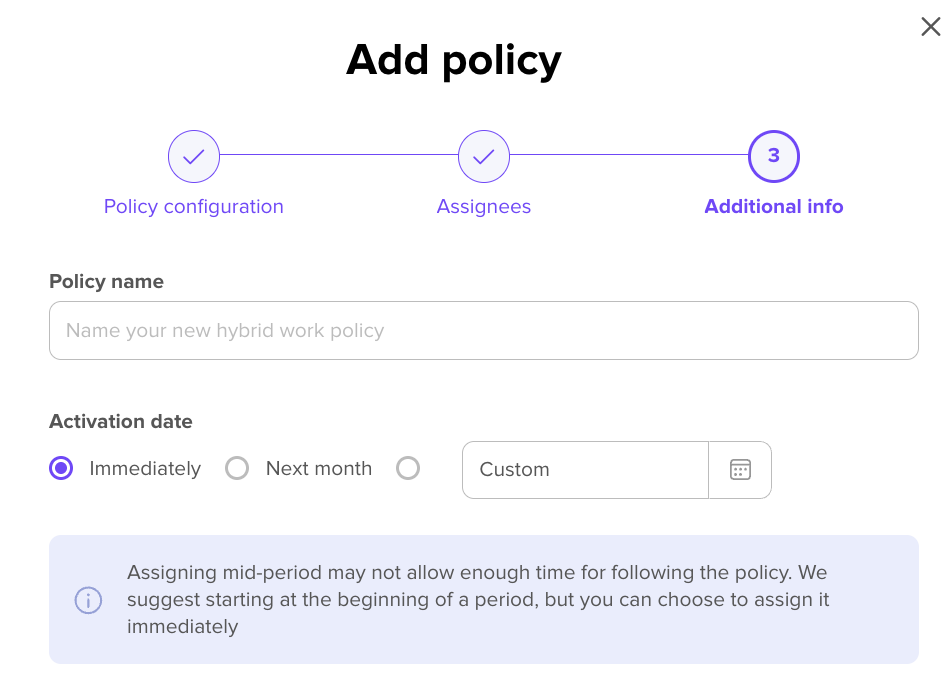Click the Next month option label text
944x688 pixels.
[x=319, y=468]
